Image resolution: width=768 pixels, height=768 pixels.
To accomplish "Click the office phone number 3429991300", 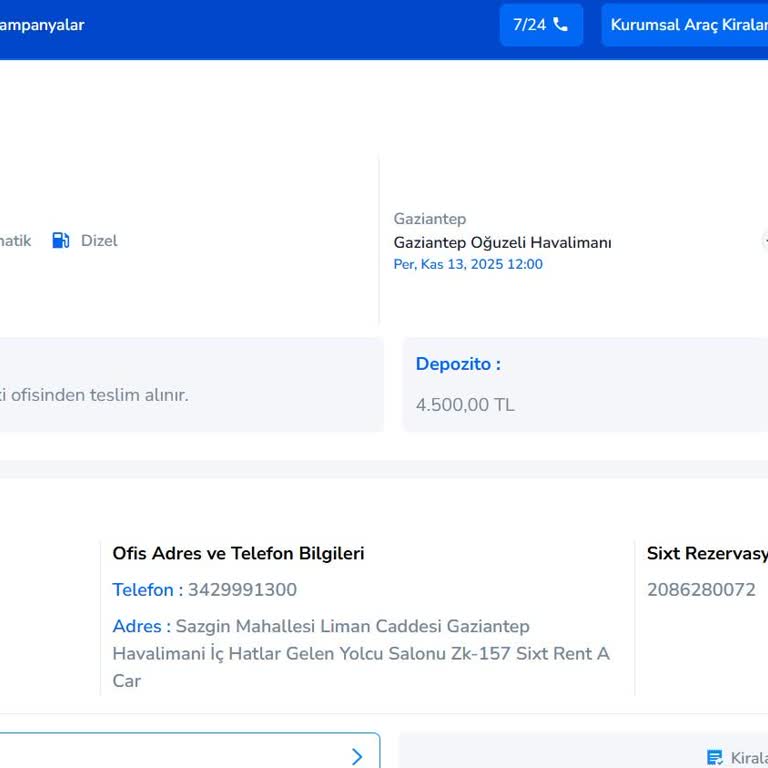I will (x=242, y=590).
